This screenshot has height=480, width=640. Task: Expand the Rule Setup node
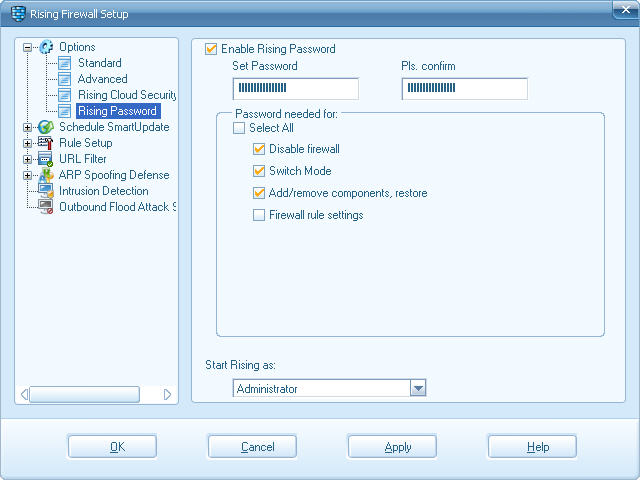click(x=27, y=143)
